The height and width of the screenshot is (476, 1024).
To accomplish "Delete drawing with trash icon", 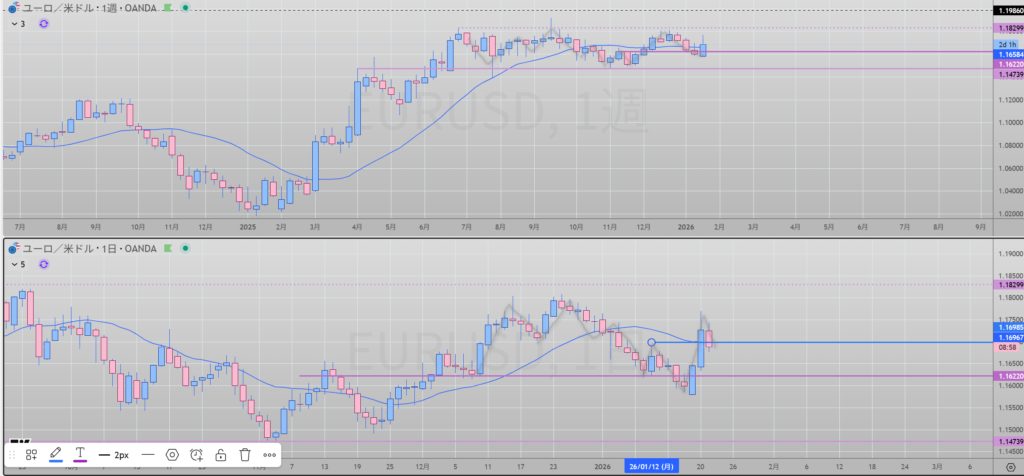I will click(x=245, y=454).
